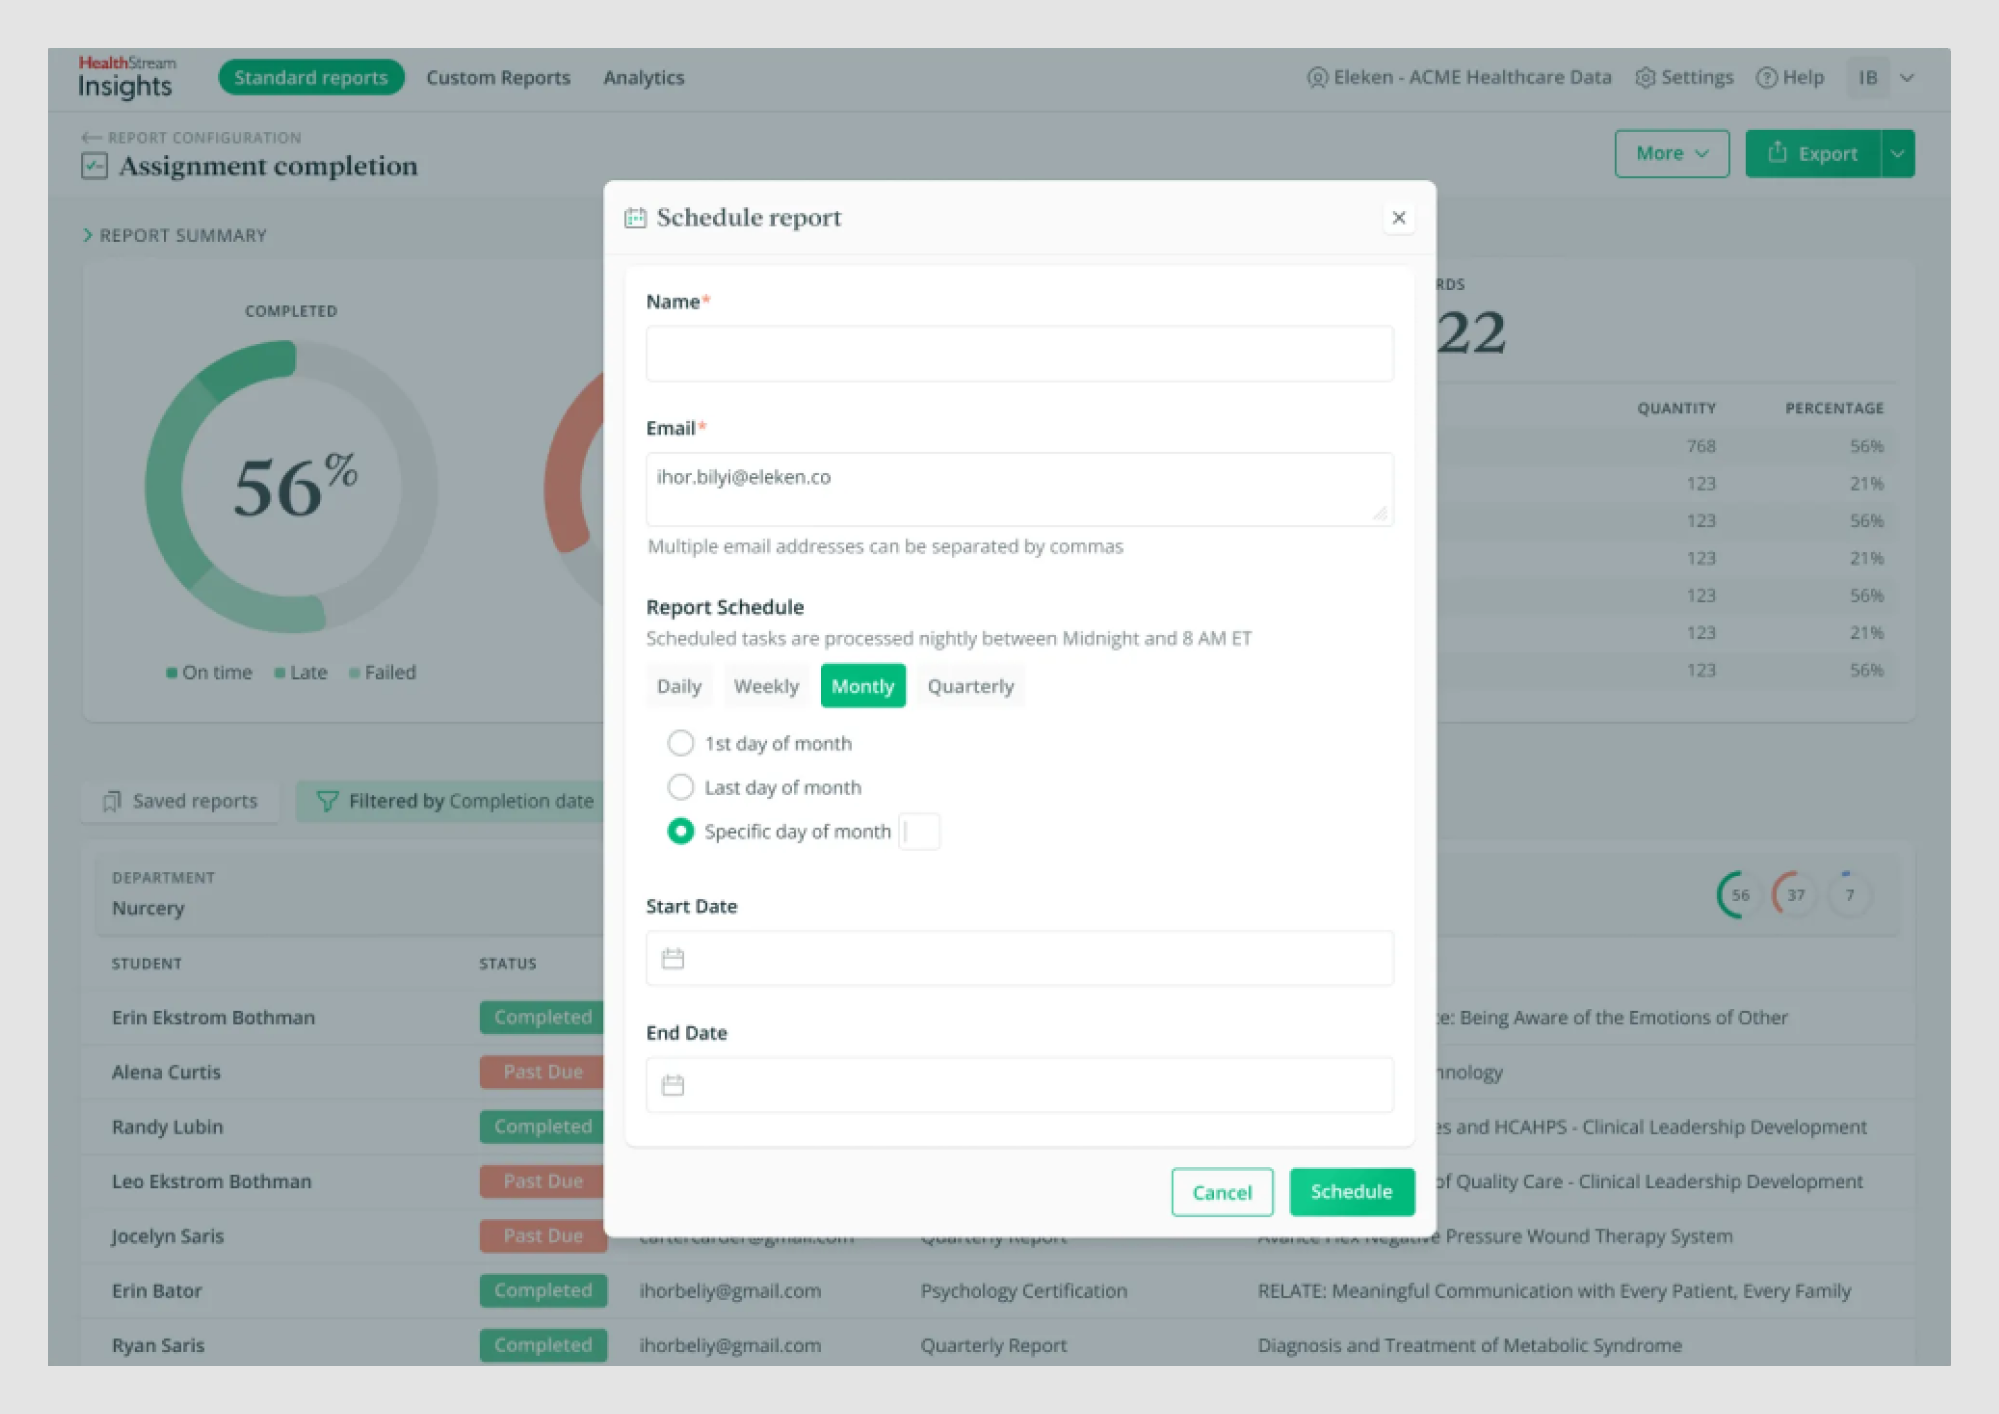Select student Randy Lubin

167,1127
